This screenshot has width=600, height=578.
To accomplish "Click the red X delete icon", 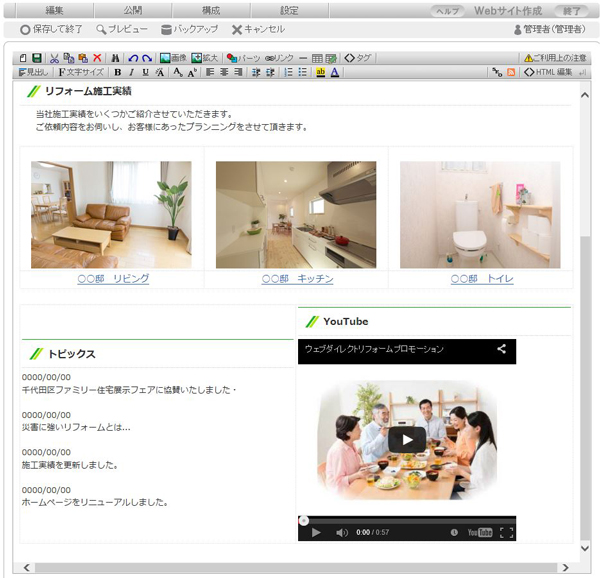I will pos(97,58).
